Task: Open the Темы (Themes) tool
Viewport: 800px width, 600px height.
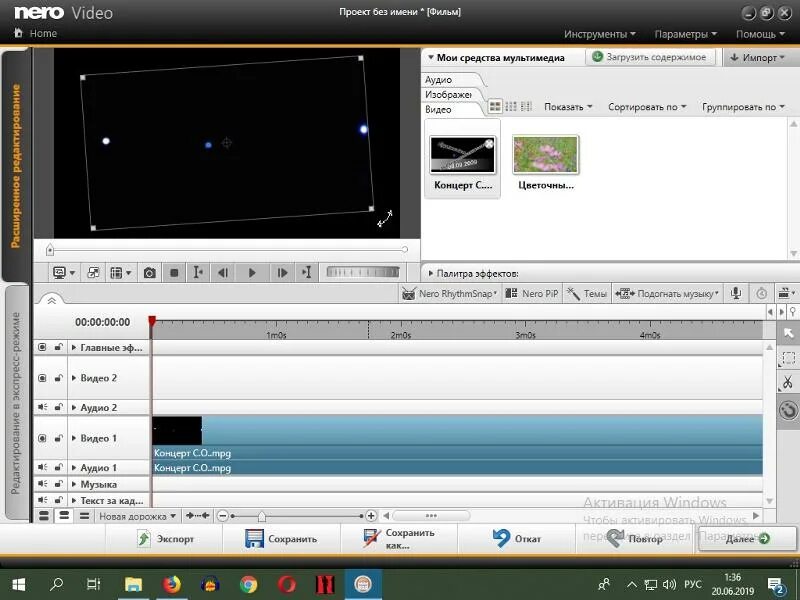Action: [587, 294]
